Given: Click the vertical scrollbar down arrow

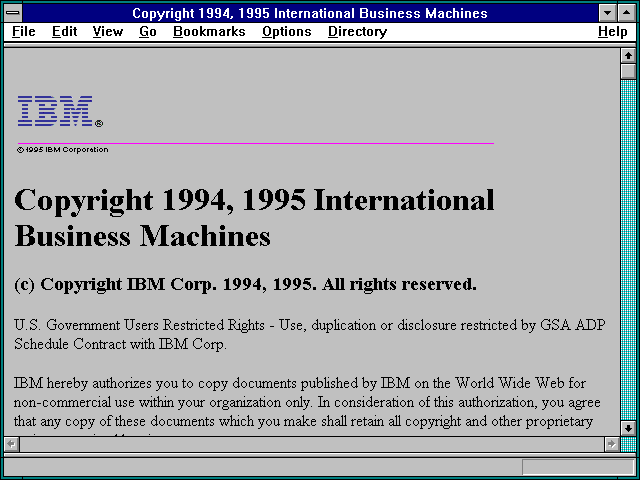Looking at the screenshot, I should [x=628, y=428].
